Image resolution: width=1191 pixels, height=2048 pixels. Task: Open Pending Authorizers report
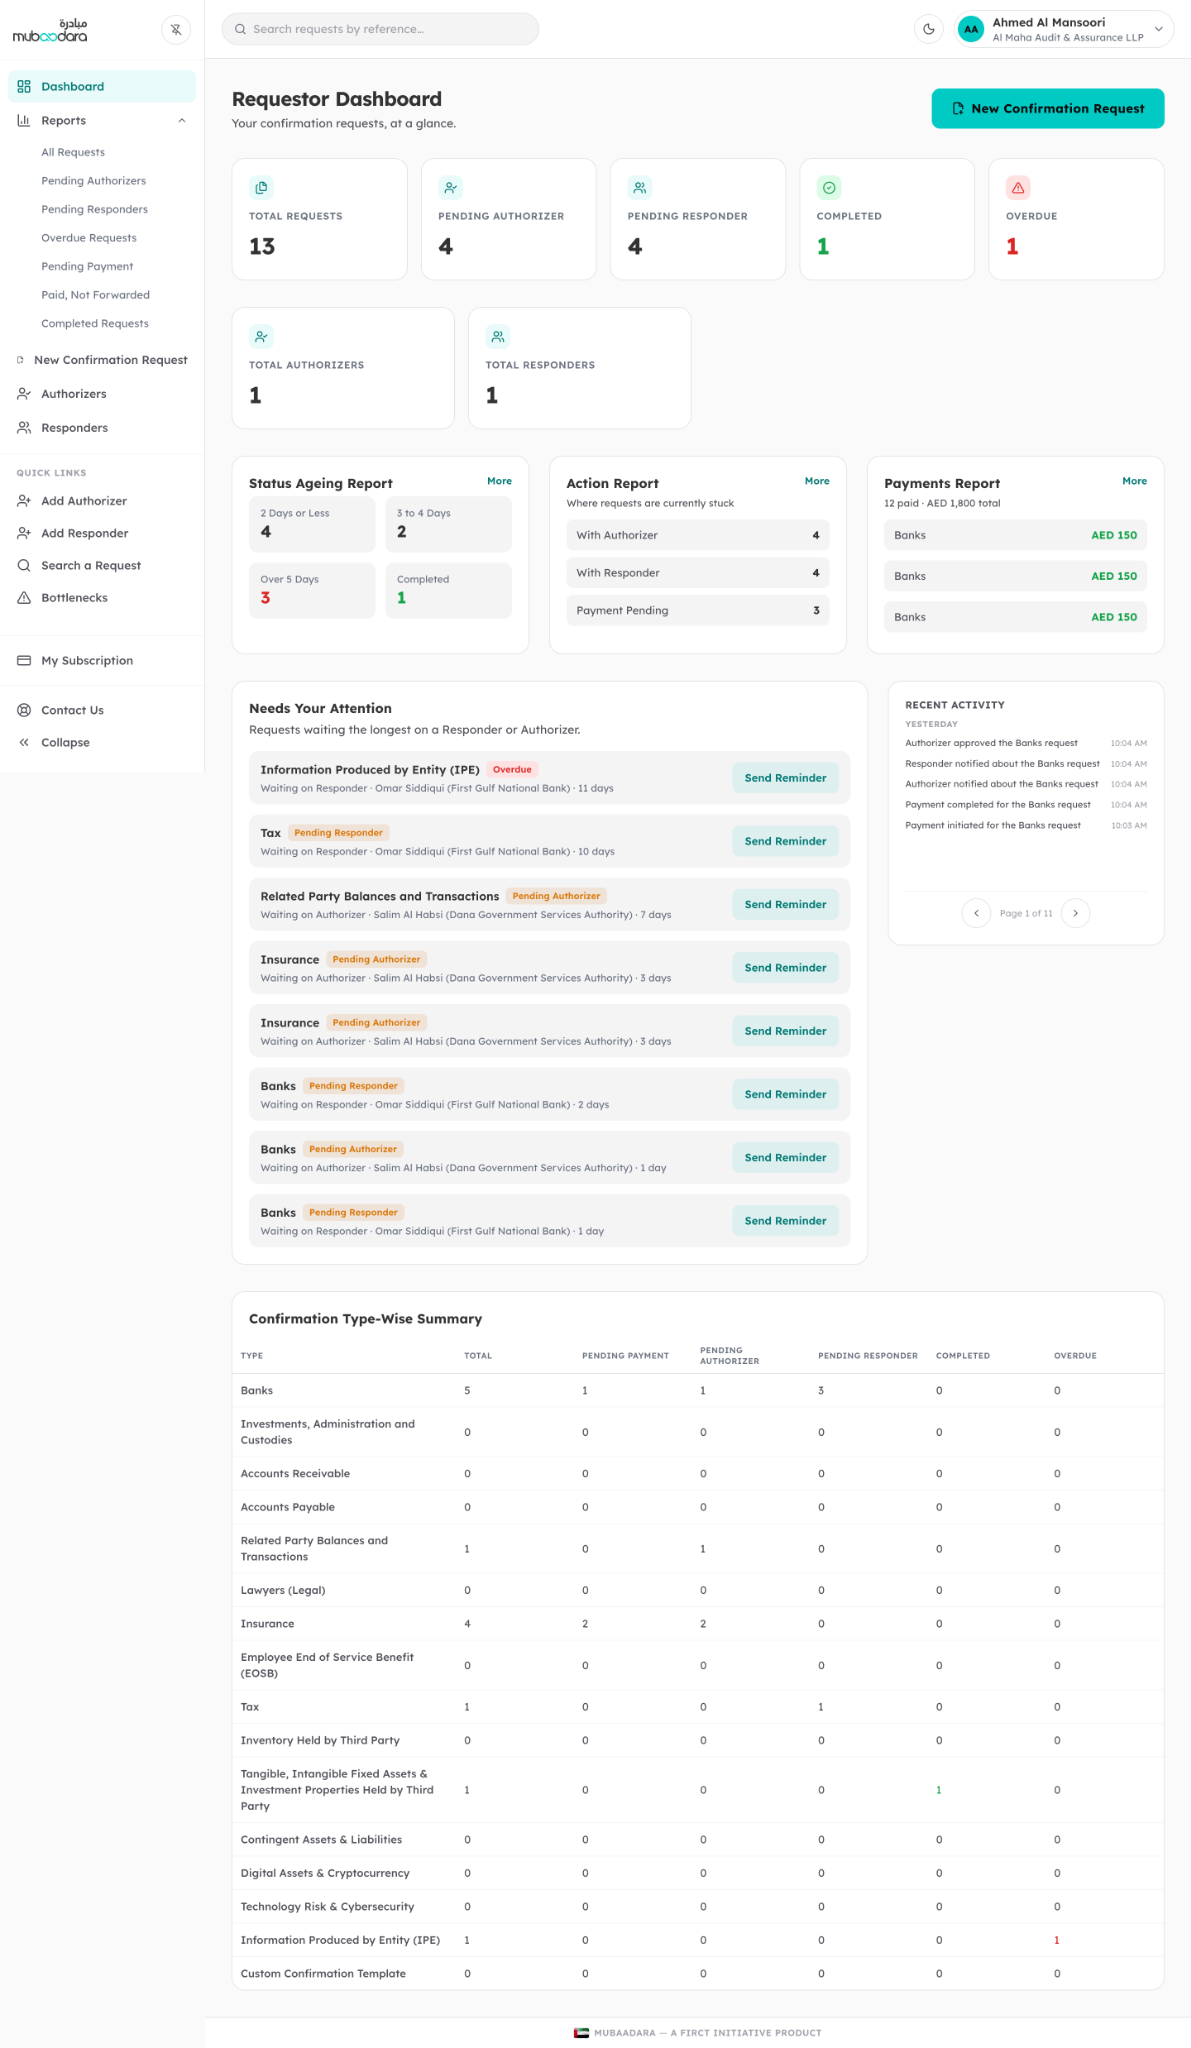(93, 181)
